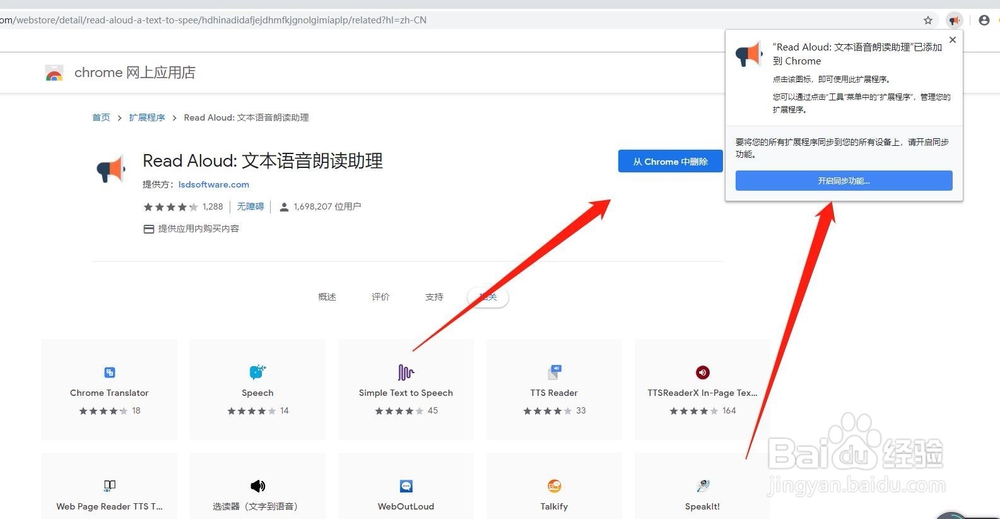
Task: Click the TTS Reader card title
Action: coord(554,393)
